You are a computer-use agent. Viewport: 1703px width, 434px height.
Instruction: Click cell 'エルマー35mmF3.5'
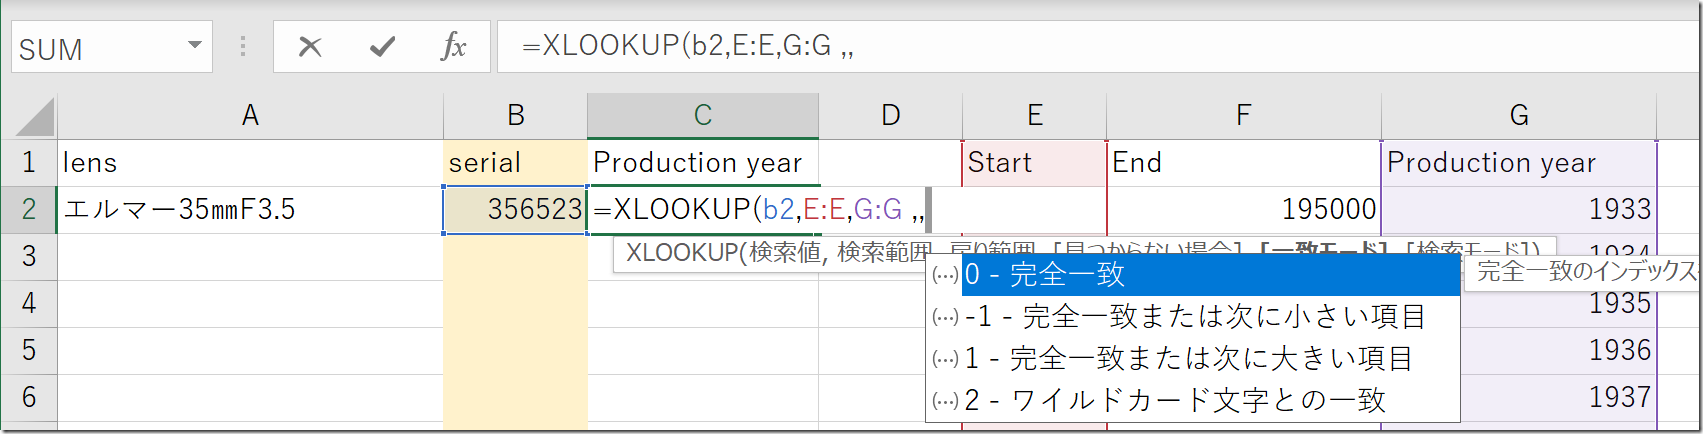pyautogui.click(x=250, y=210)
